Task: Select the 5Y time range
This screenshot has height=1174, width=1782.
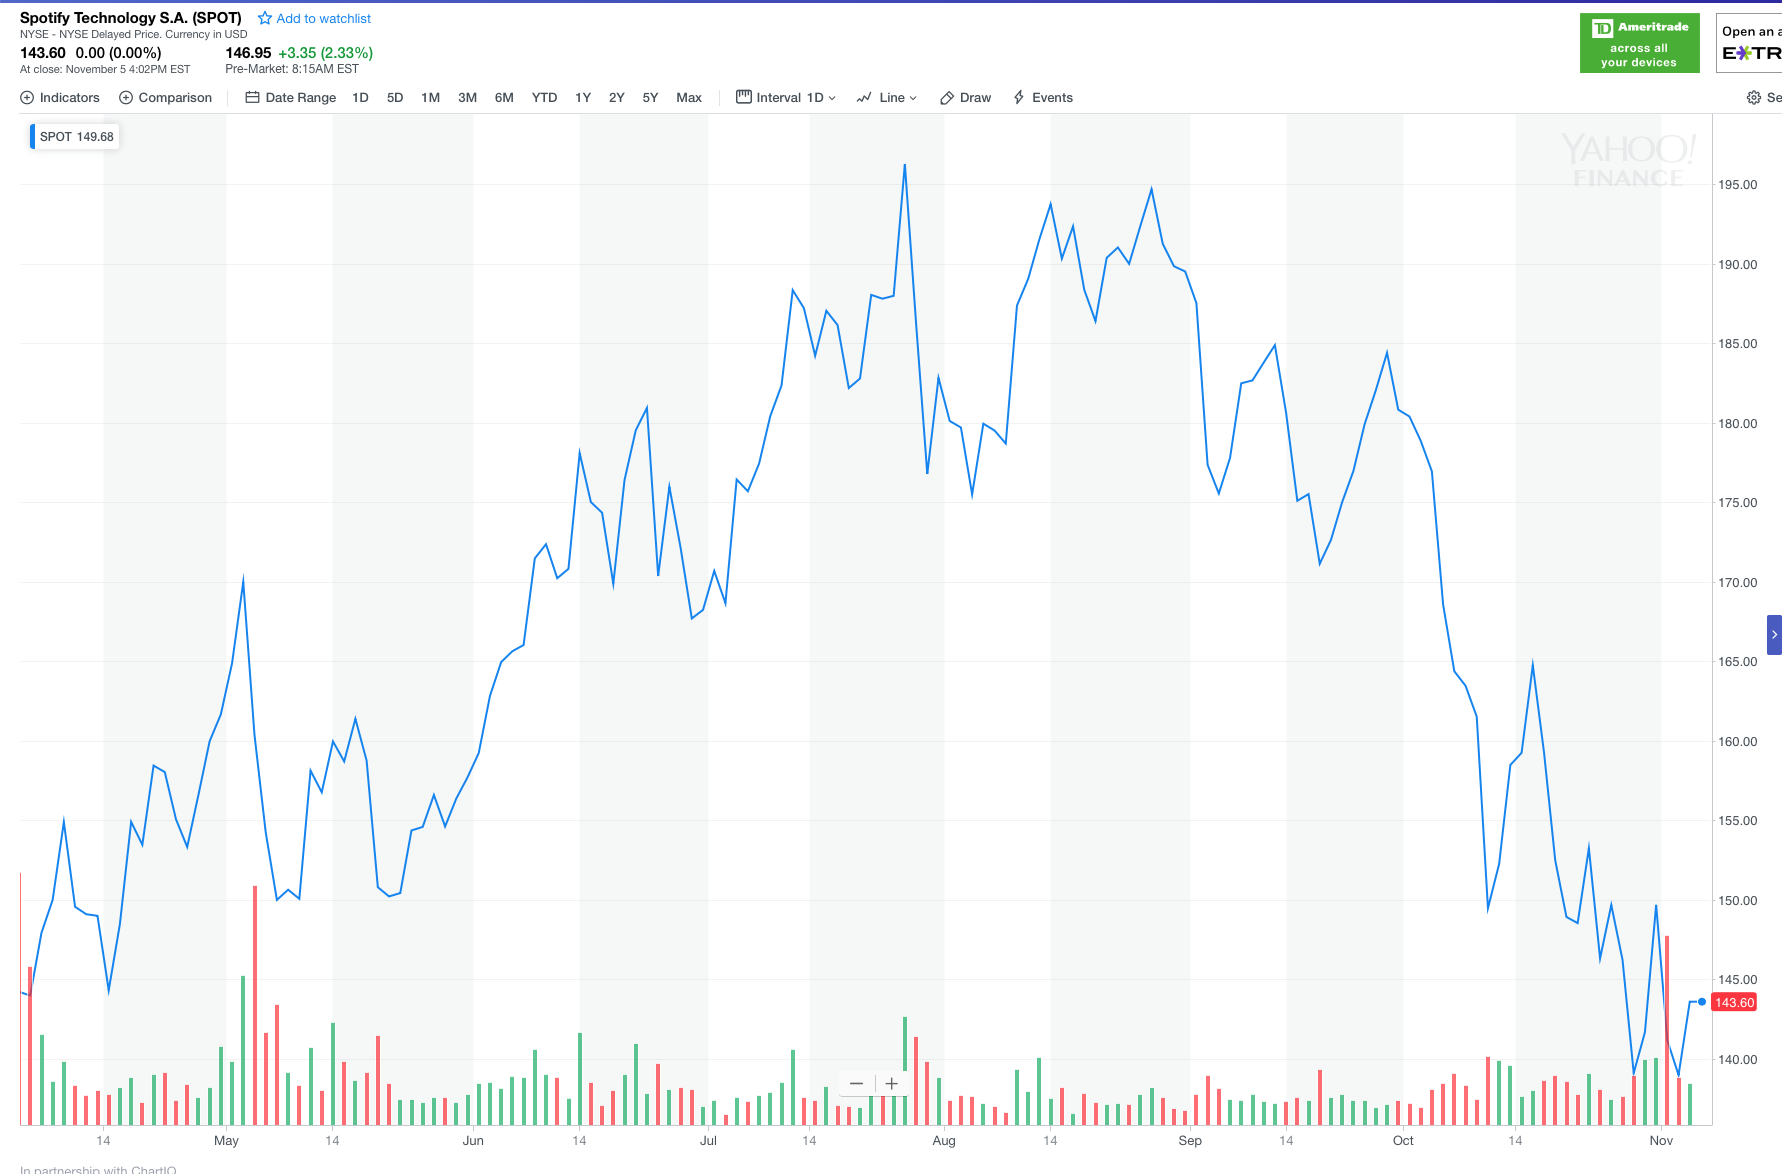Action: [x=650, y=98]
